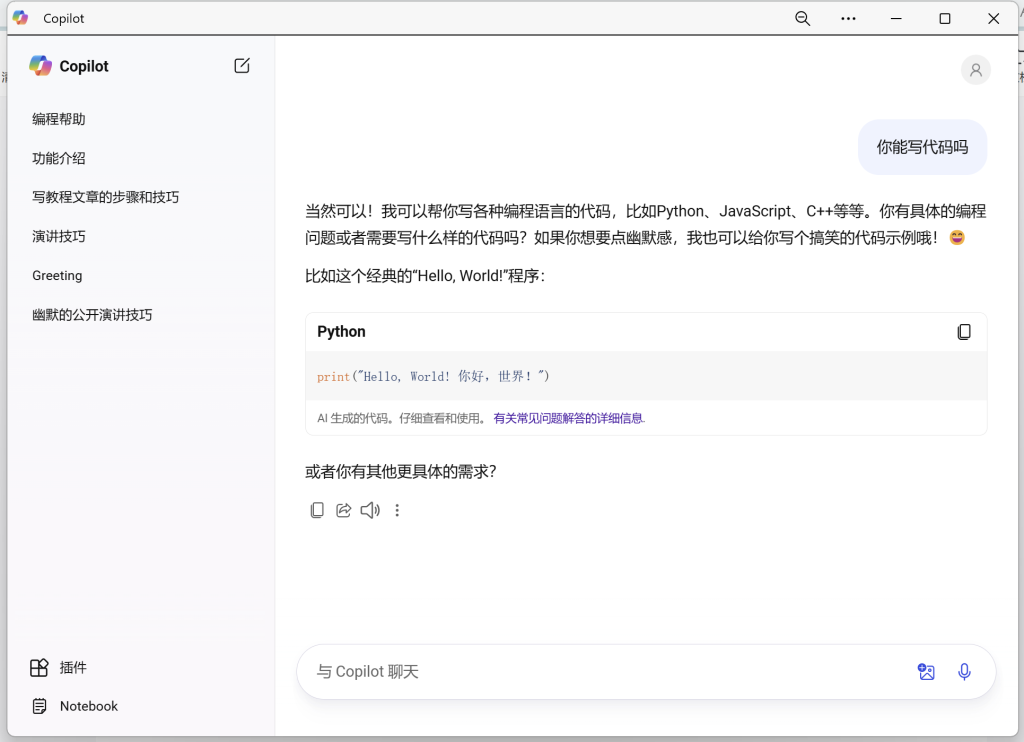Open the user account avatar
The image size is (1024, 742).
coord(975,69)
